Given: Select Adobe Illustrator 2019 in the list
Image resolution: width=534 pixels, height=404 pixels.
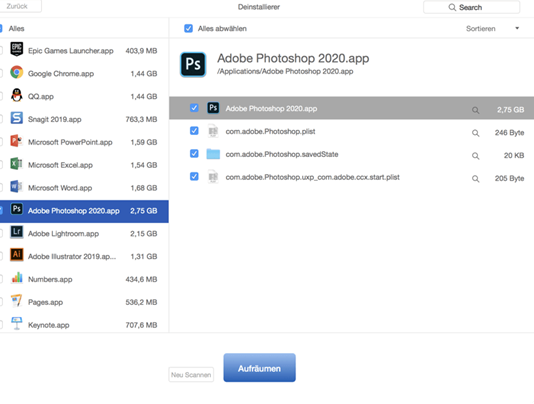Looking at the screenshot, I should pos(84,257).
